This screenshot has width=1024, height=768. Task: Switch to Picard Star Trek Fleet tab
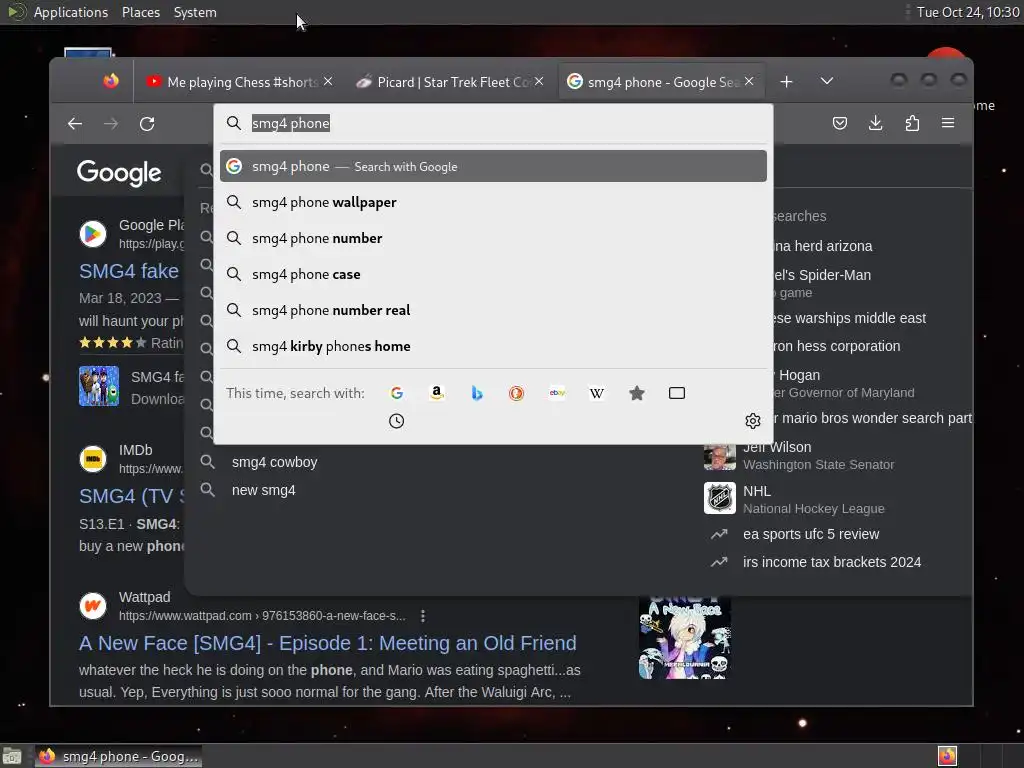point(451,82)
